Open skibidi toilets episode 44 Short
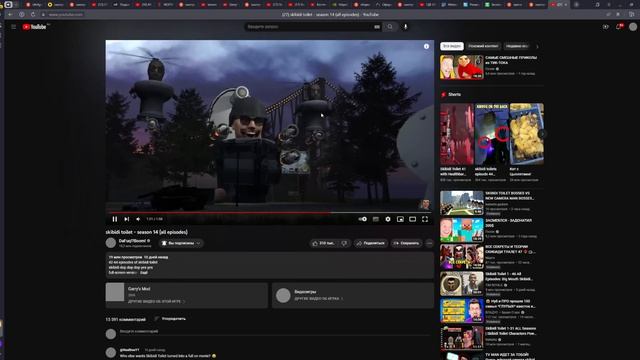640x360 pixels. [x=491, y=134]
